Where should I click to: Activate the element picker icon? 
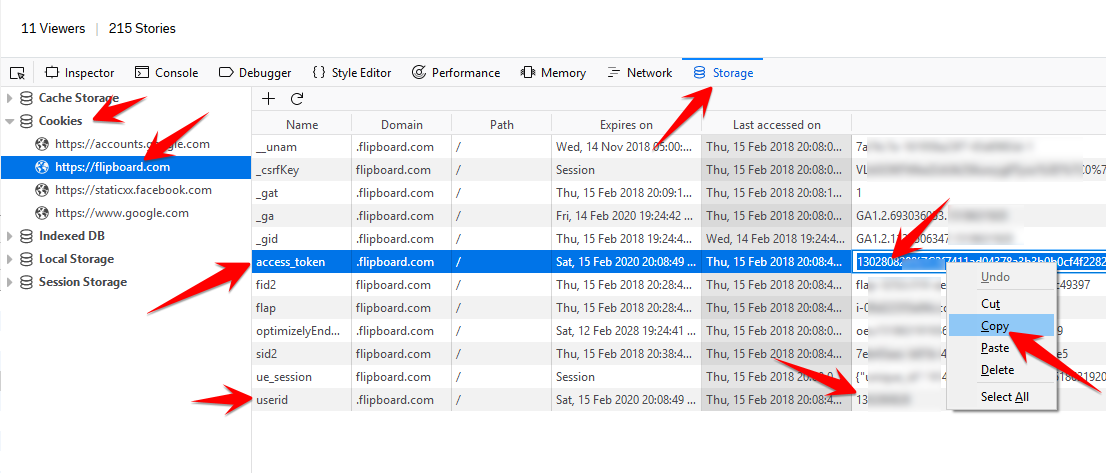coord(18,73)
